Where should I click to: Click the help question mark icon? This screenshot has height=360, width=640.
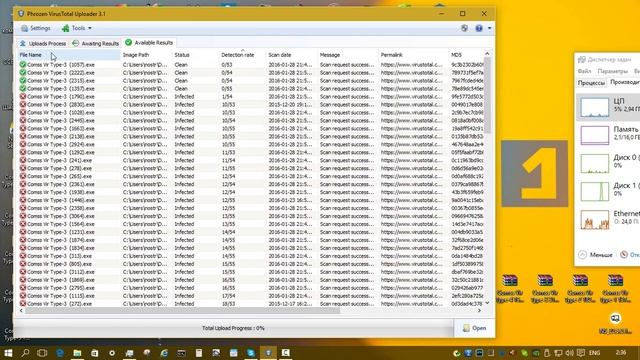479,28
